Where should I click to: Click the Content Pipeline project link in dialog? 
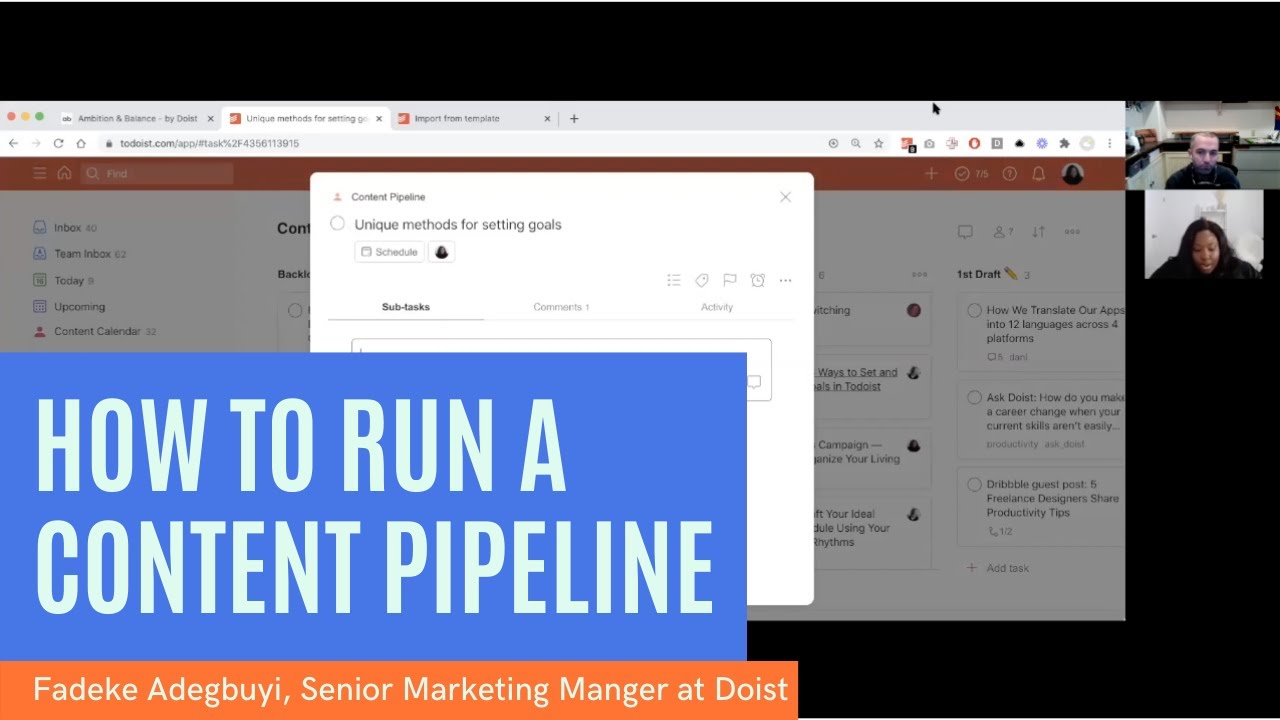click(388, 197)
